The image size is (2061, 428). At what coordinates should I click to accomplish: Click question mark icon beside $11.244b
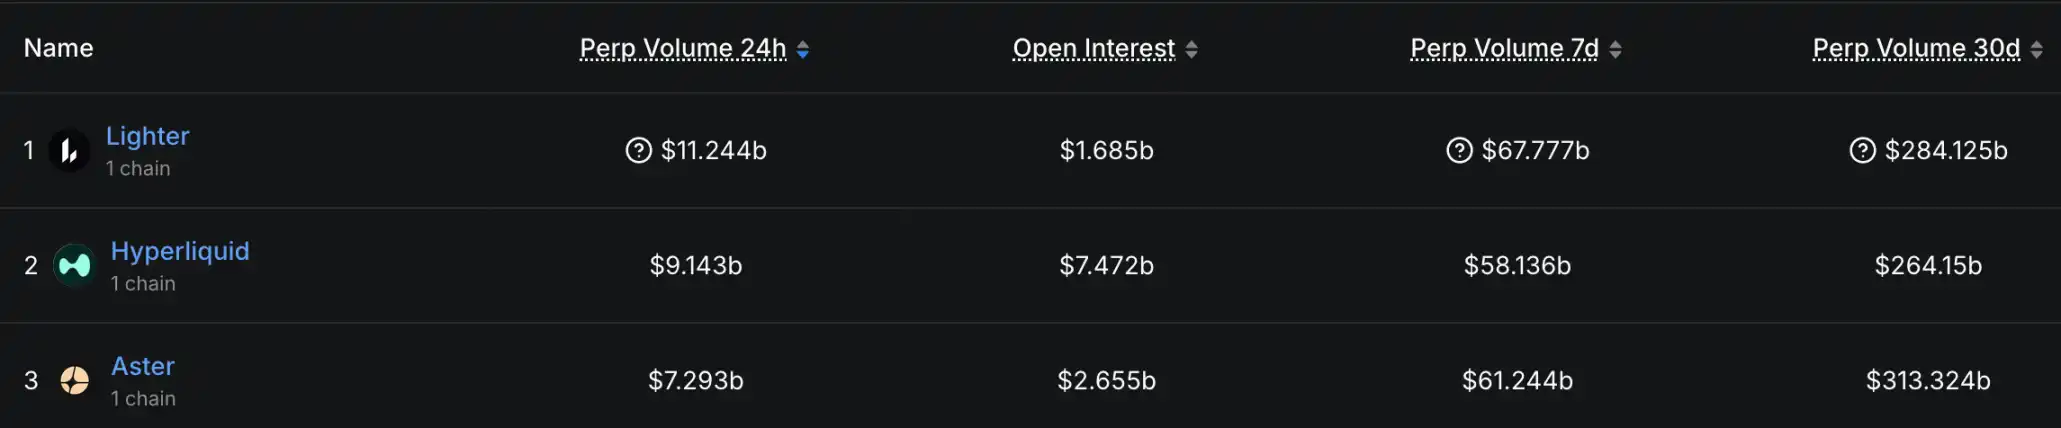[x=638, y=150]
